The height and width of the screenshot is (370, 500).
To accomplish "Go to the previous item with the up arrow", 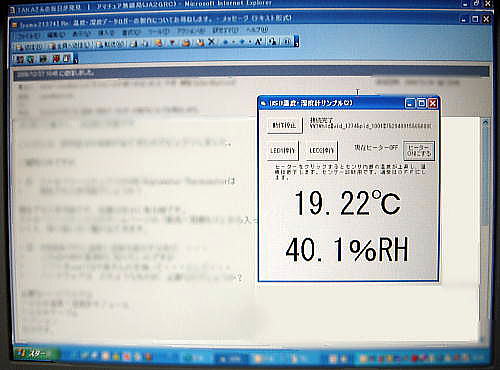I will pyautogui.click(x=226, y=42).
